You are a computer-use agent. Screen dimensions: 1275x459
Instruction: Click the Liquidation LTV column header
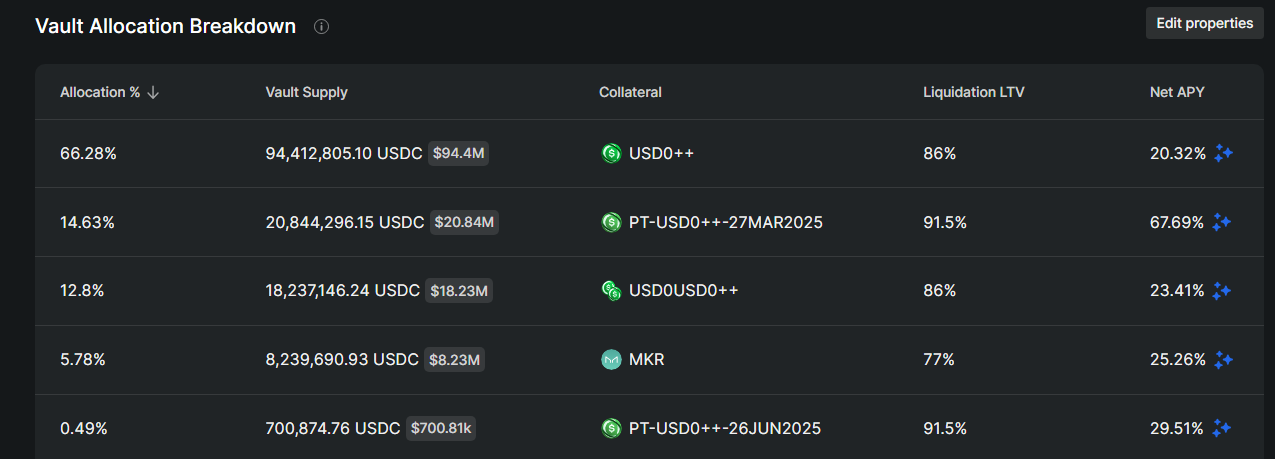(973, 92)
